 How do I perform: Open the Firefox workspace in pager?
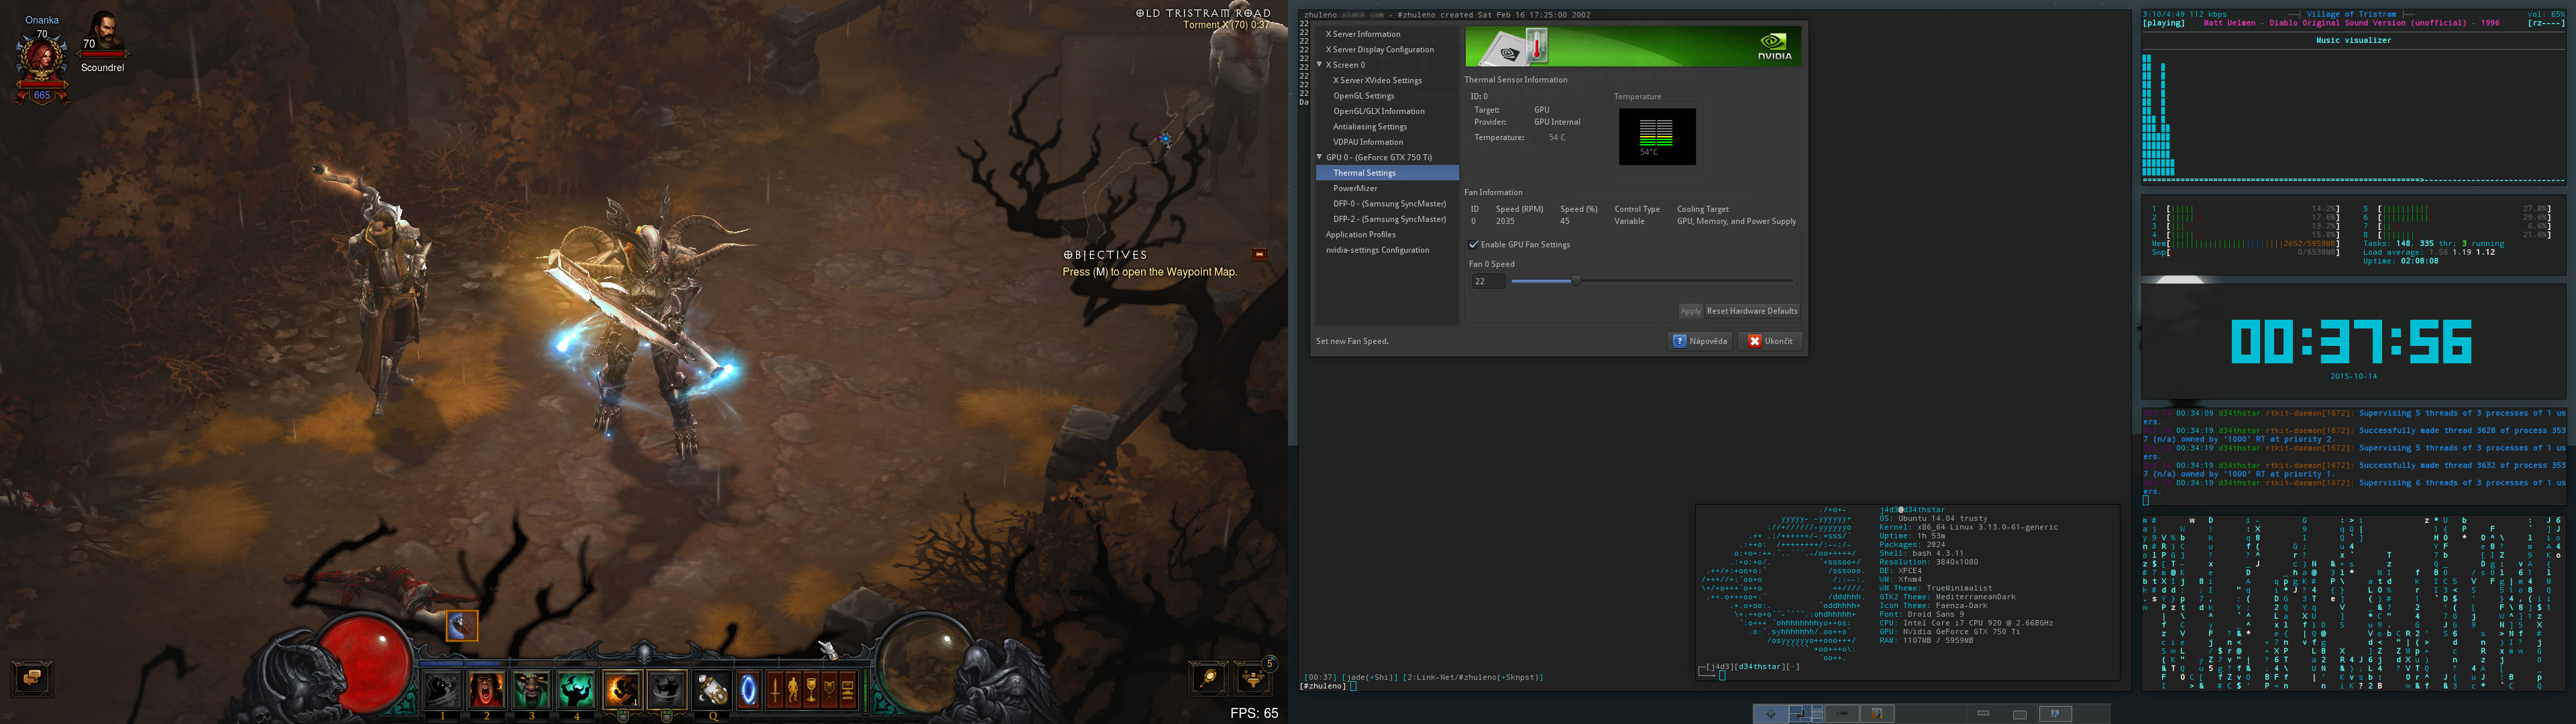1876,713
